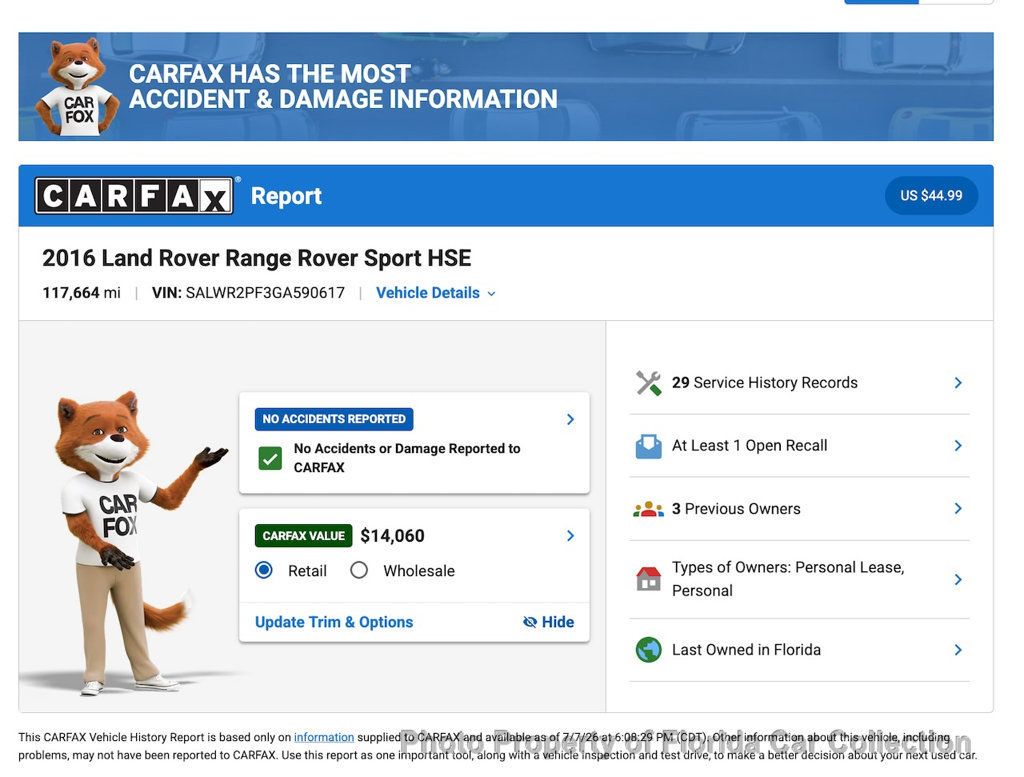Open the information hyperlink in disclaimer
1024x777 pixels.
coord(324,737)
